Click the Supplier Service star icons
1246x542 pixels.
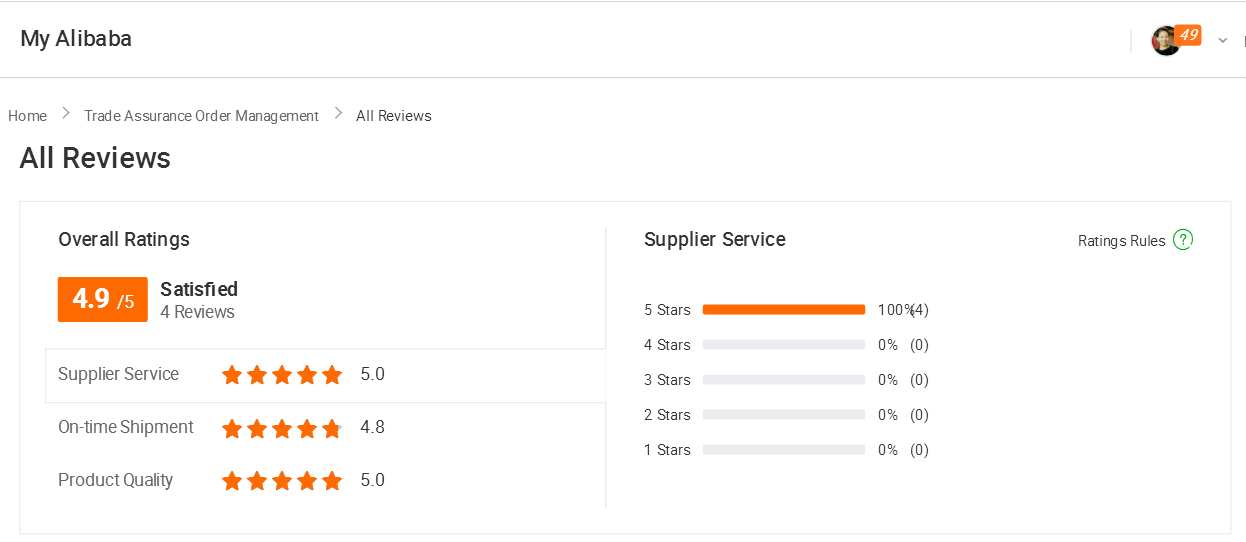click(x=282, y=375)
